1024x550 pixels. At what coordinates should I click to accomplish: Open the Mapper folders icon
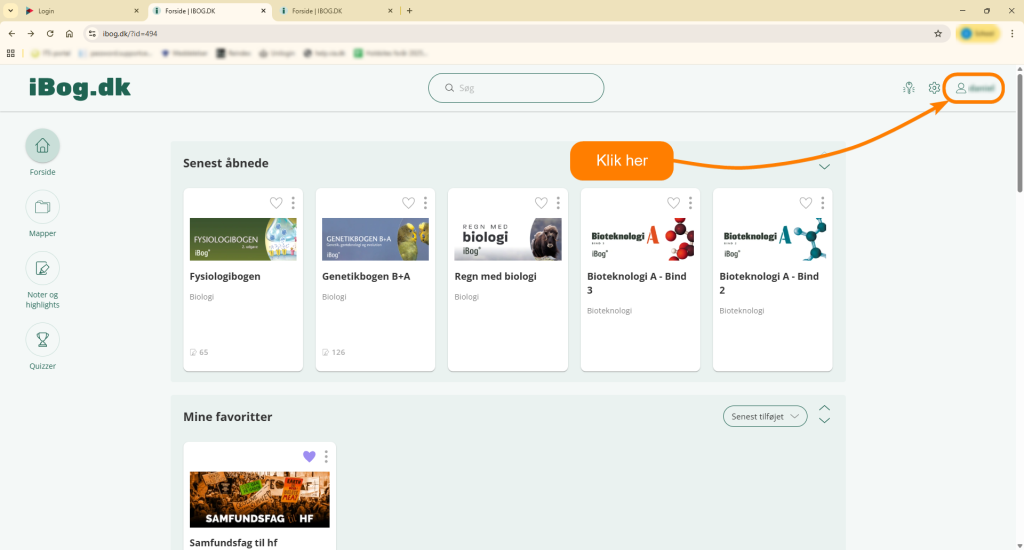(42, 207)
